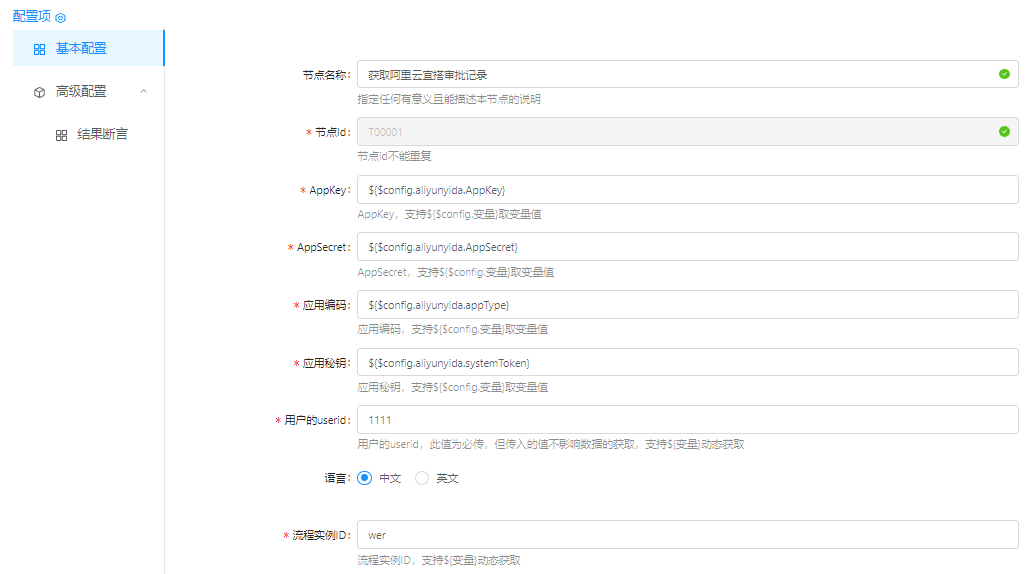
Task: Click the grid icon next to 结果断言
Action: [61, 135]
